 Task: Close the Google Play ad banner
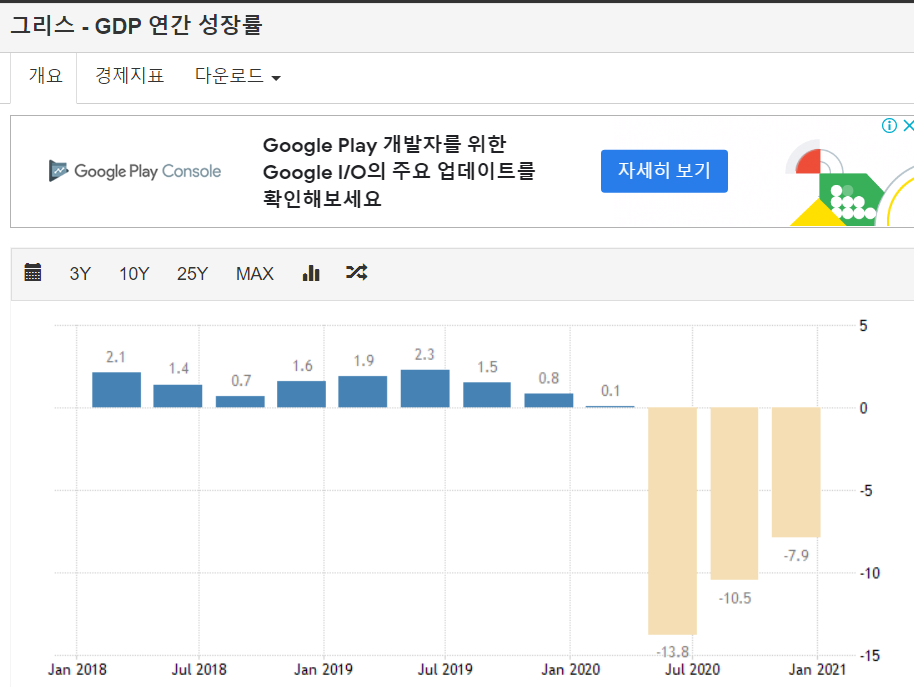tap(908, 125)
